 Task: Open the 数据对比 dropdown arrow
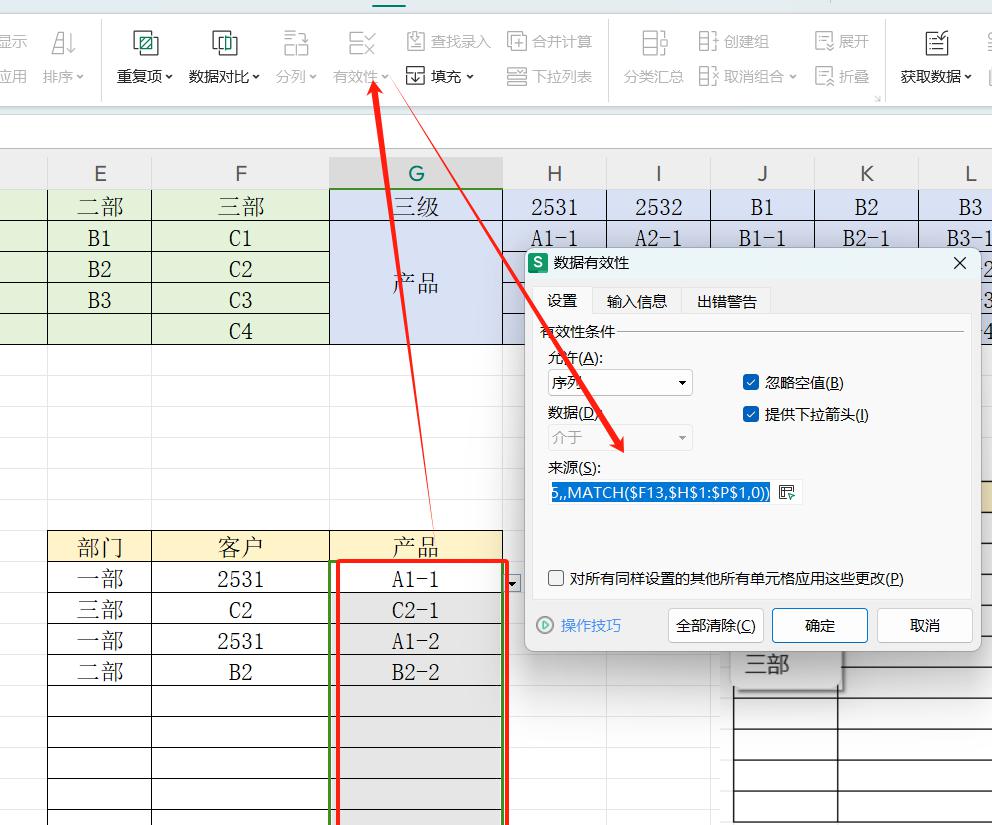pyautogui.click(x=256, y=77)
